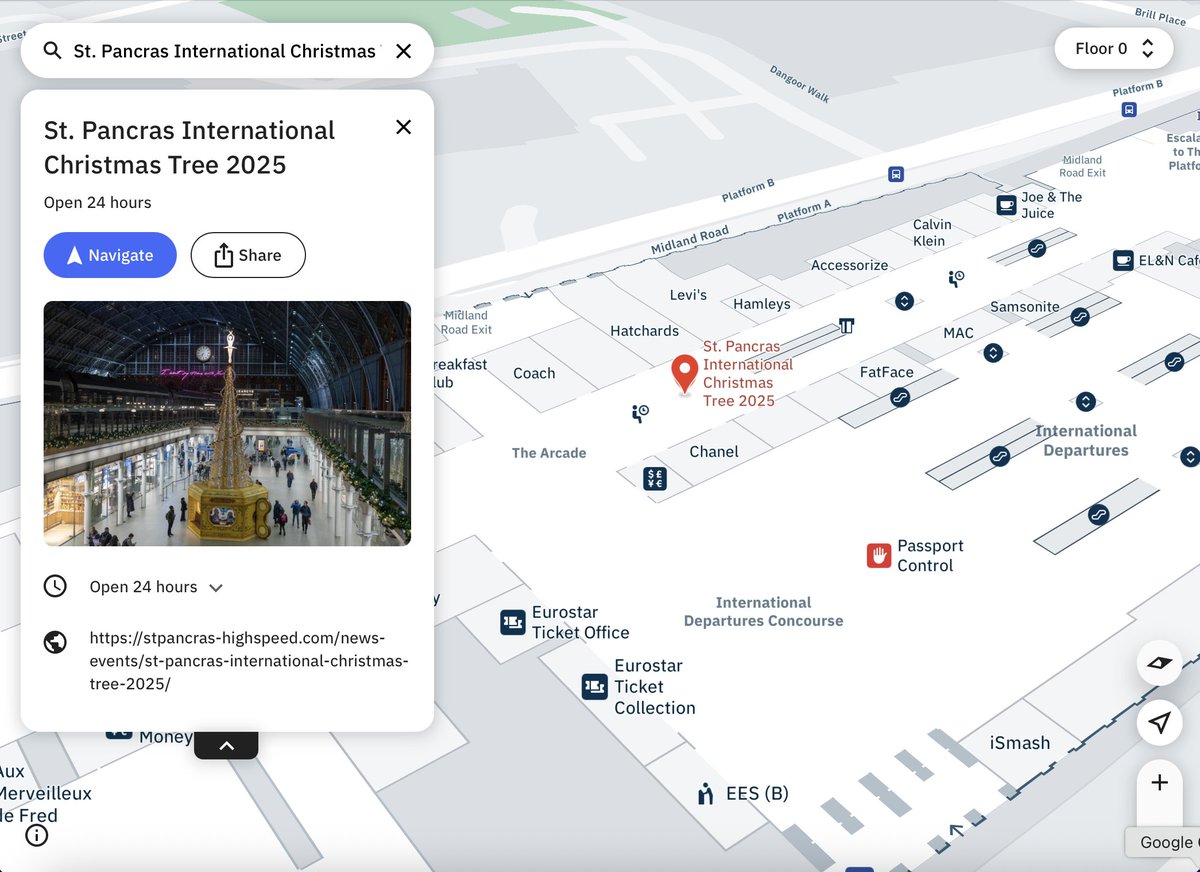Select the Levi's store label
The width and height of the screenshot is (1200, 872).
pos(688,295)
